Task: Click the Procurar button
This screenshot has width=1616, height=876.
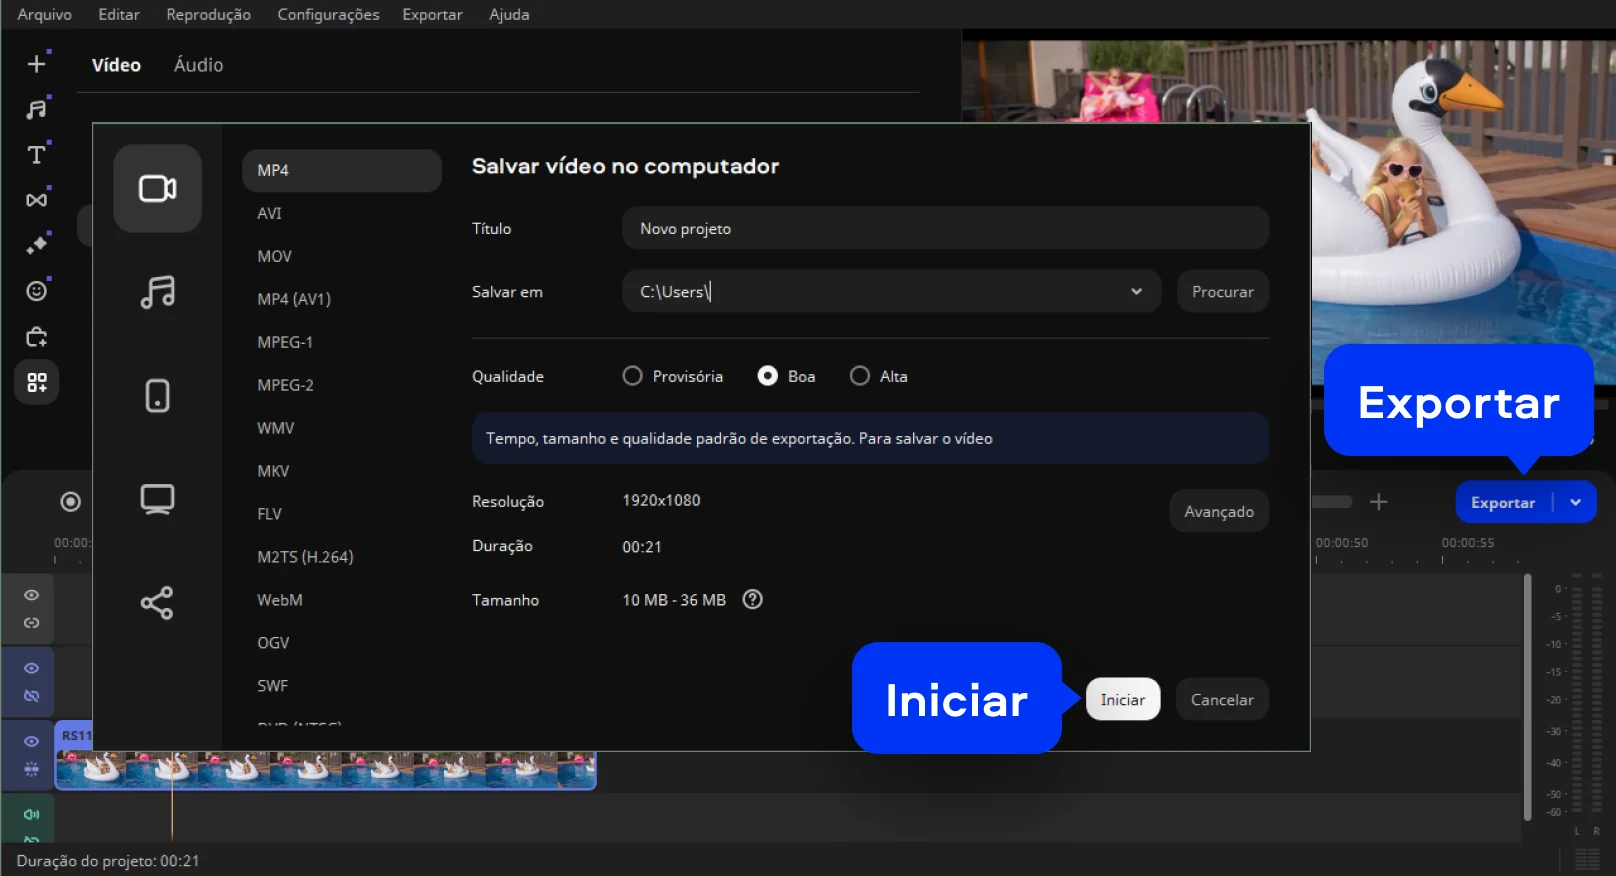Action: [x=1223, y=292]
